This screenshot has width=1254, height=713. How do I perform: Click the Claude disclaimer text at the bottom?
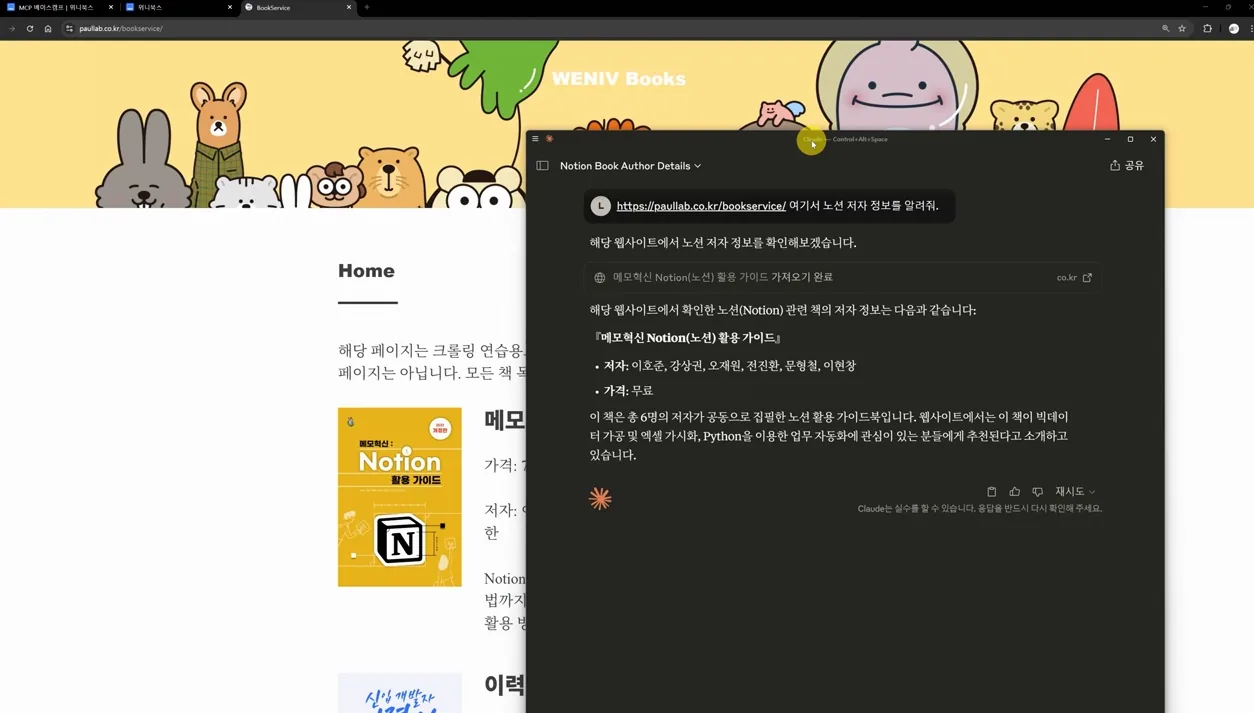(x=979, y=509)
